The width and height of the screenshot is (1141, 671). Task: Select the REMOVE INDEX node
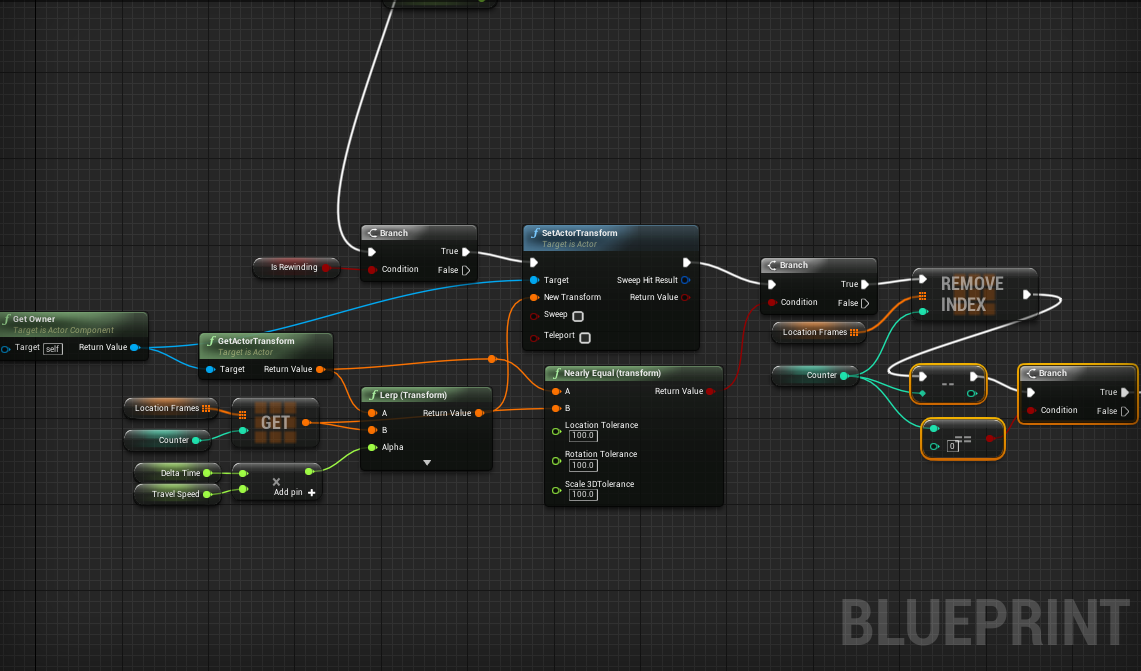coord(975,295)
